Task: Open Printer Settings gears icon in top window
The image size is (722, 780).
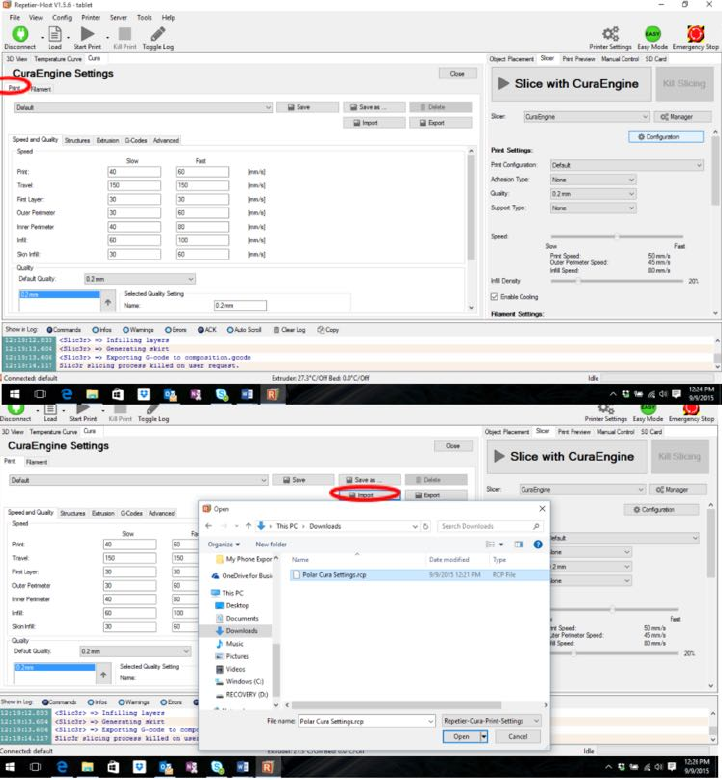Action: (610, 34)
